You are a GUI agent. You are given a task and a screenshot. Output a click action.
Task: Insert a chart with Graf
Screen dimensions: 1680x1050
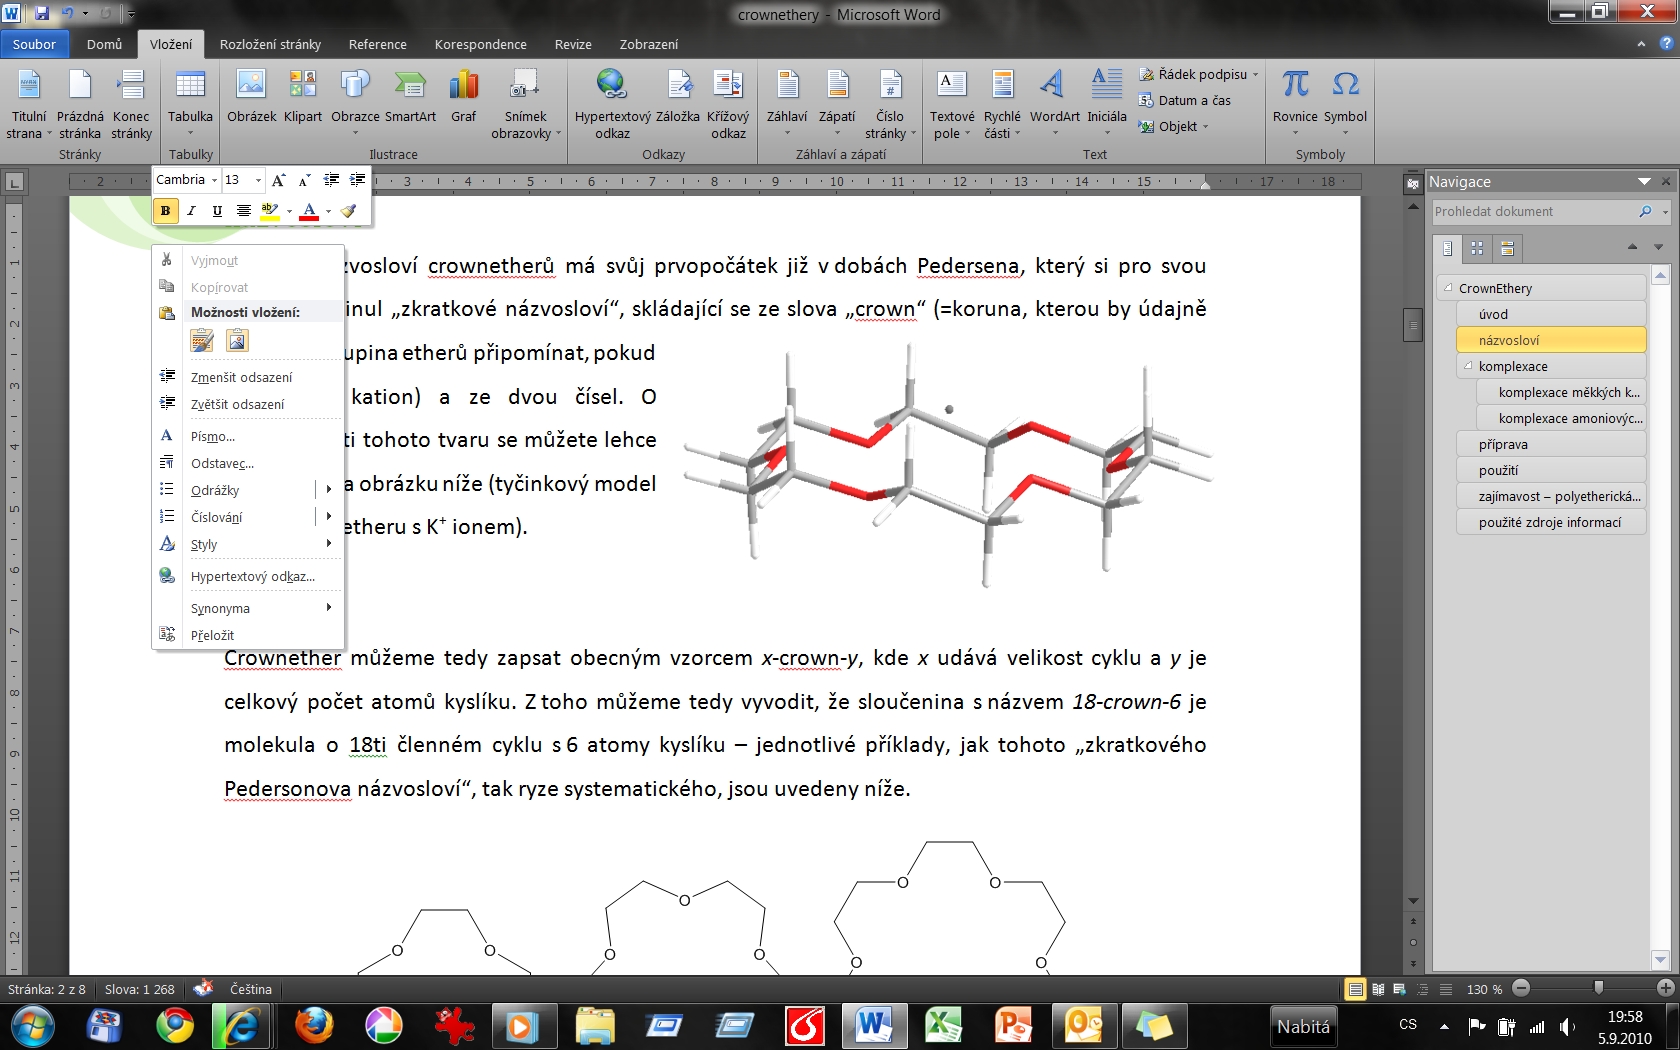(463, 97)
